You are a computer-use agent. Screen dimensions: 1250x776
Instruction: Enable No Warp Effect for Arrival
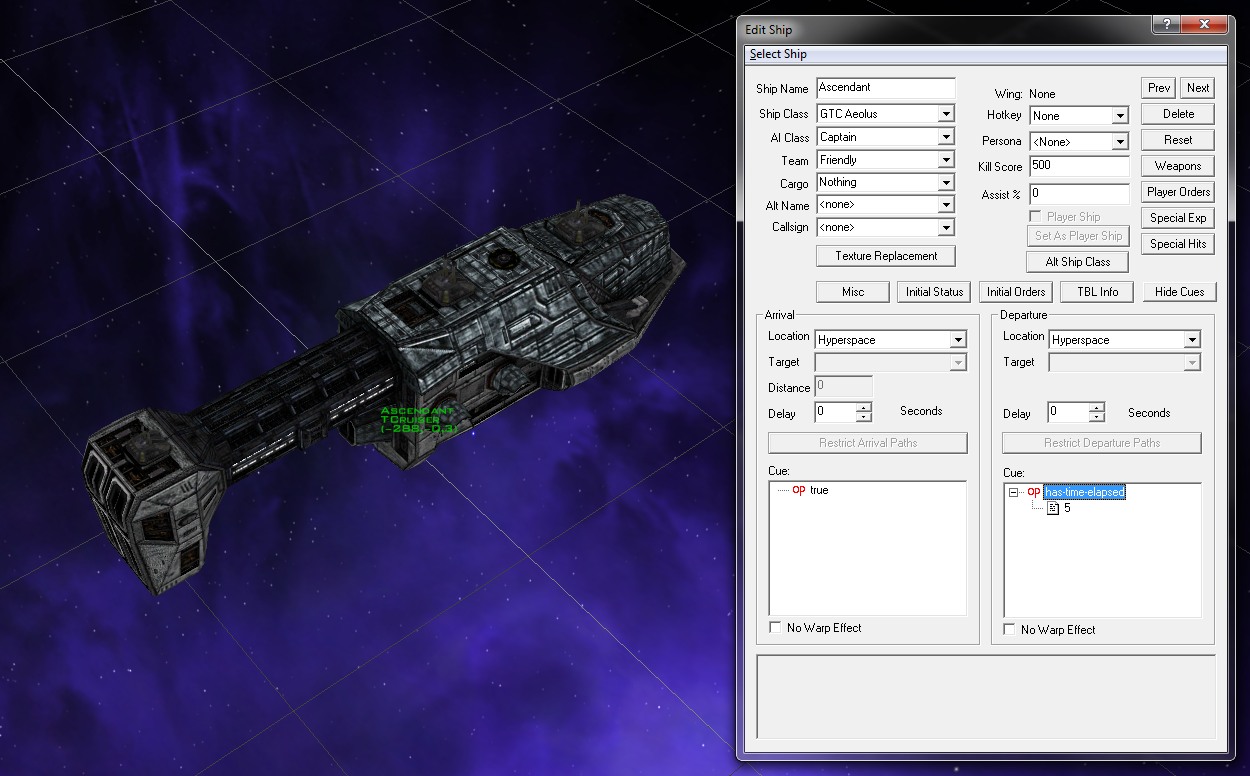click(775, 628)
